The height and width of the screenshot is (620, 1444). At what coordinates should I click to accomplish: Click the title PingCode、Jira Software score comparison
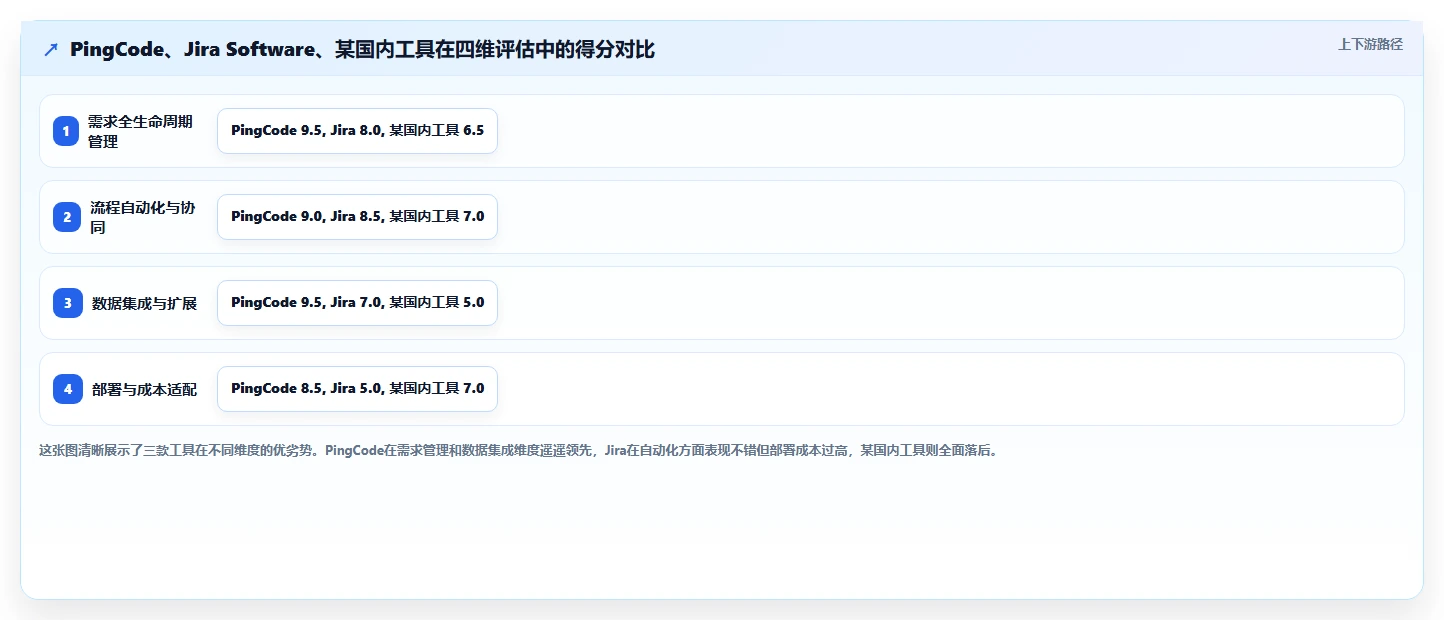(x=363, y=50)
